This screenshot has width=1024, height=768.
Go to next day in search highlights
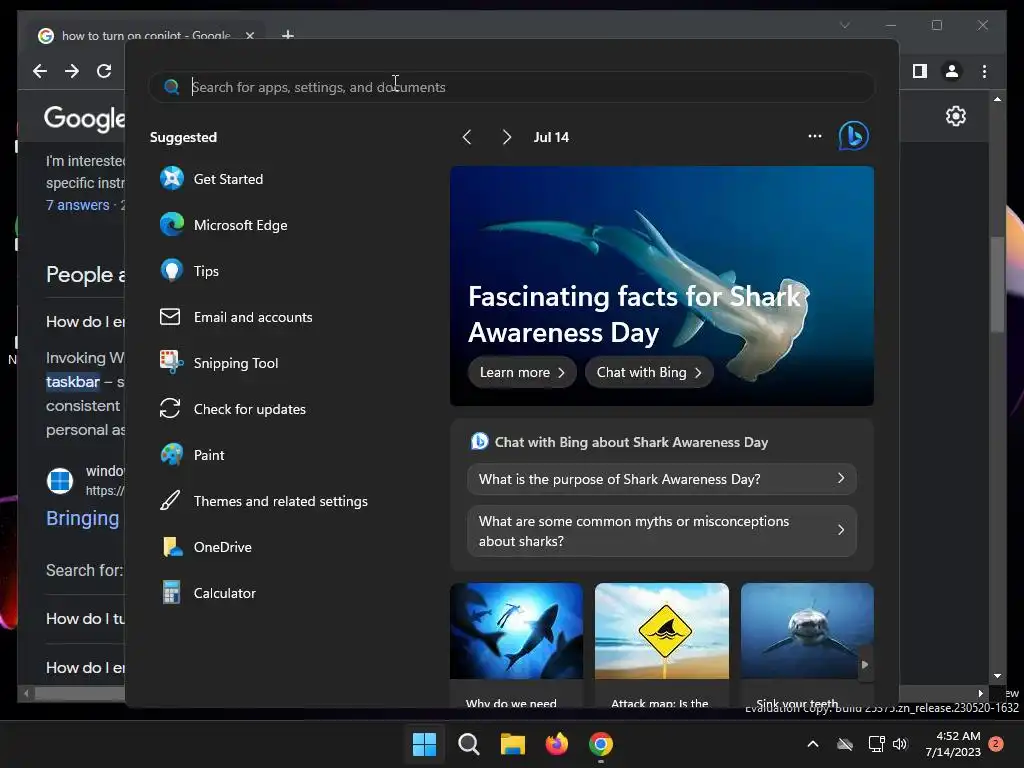click(x=506, y=136)
